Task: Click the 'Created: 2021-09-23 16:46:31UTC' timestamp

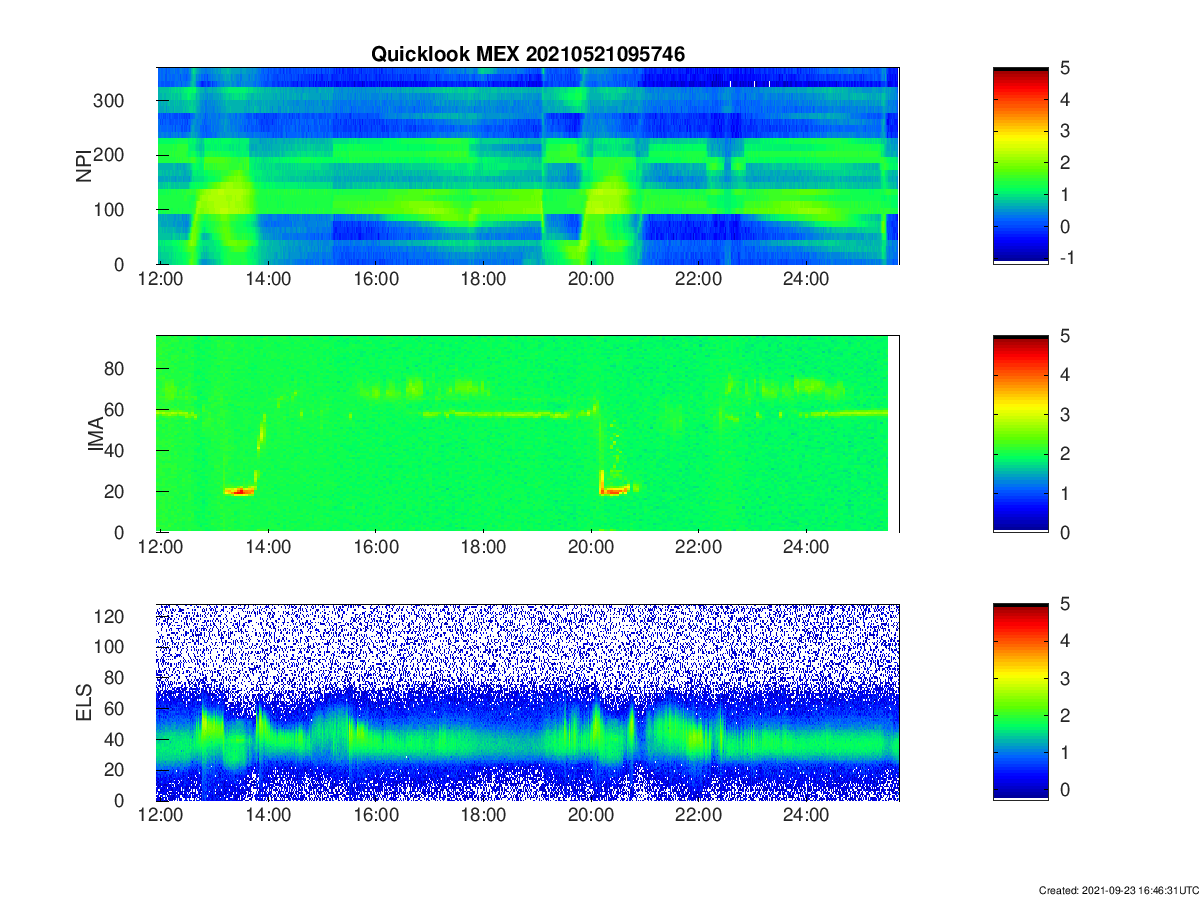Action: pyautogui.click(x=1119, y=890)
